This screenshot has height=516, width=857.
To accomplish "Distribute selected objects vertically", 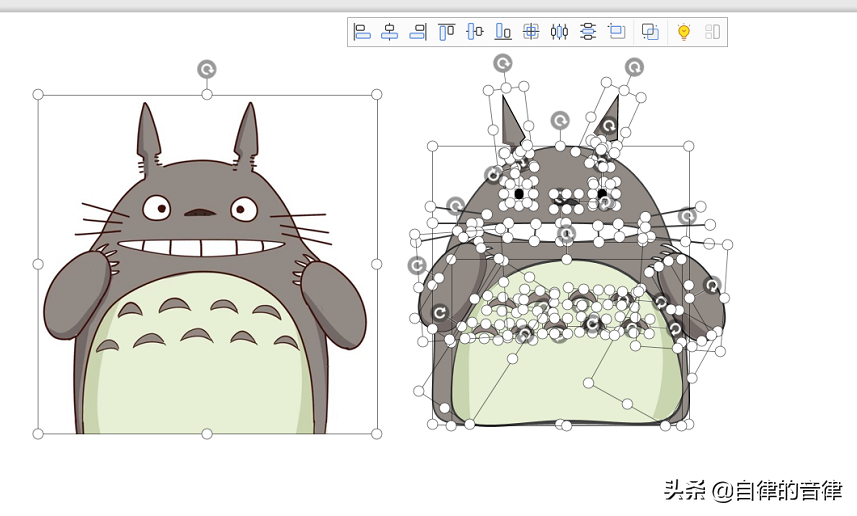I will click(x=588, y=32).
